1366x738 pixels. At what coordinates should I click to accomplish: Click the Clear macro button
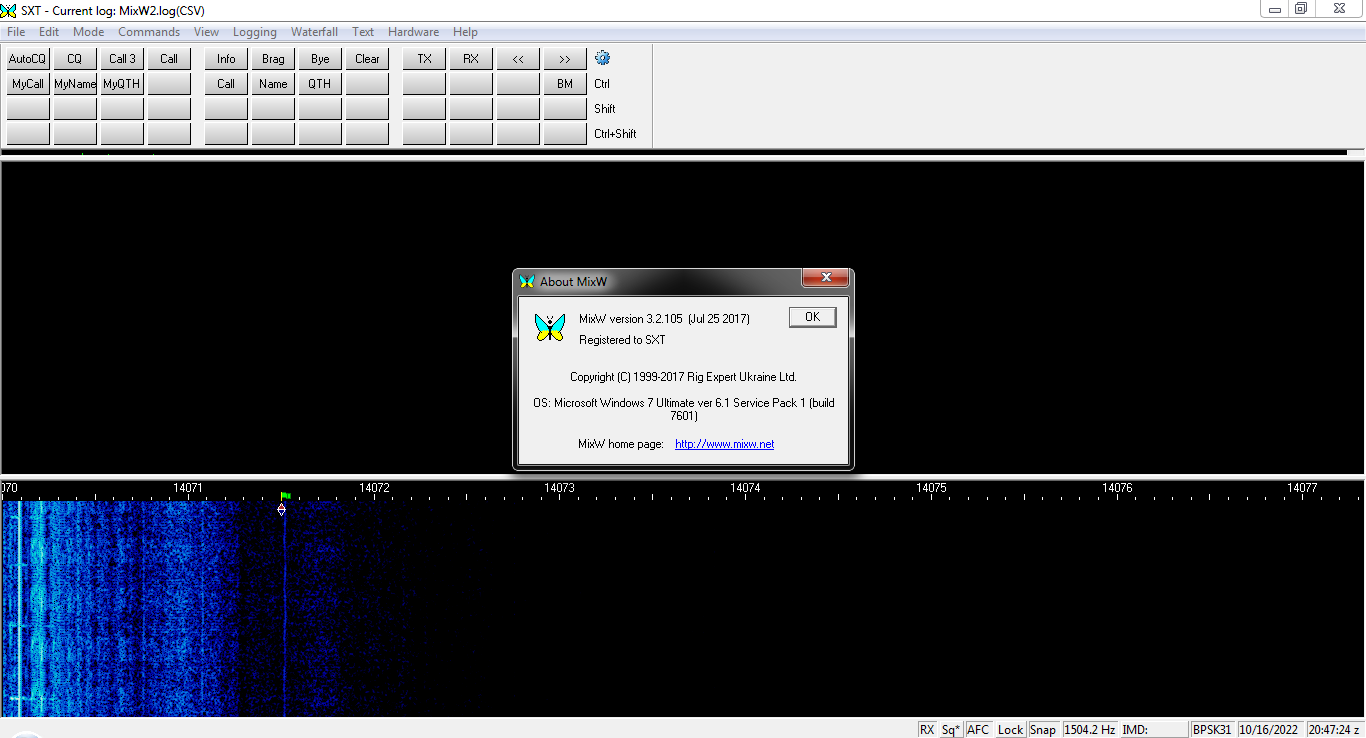coord(367,59)
